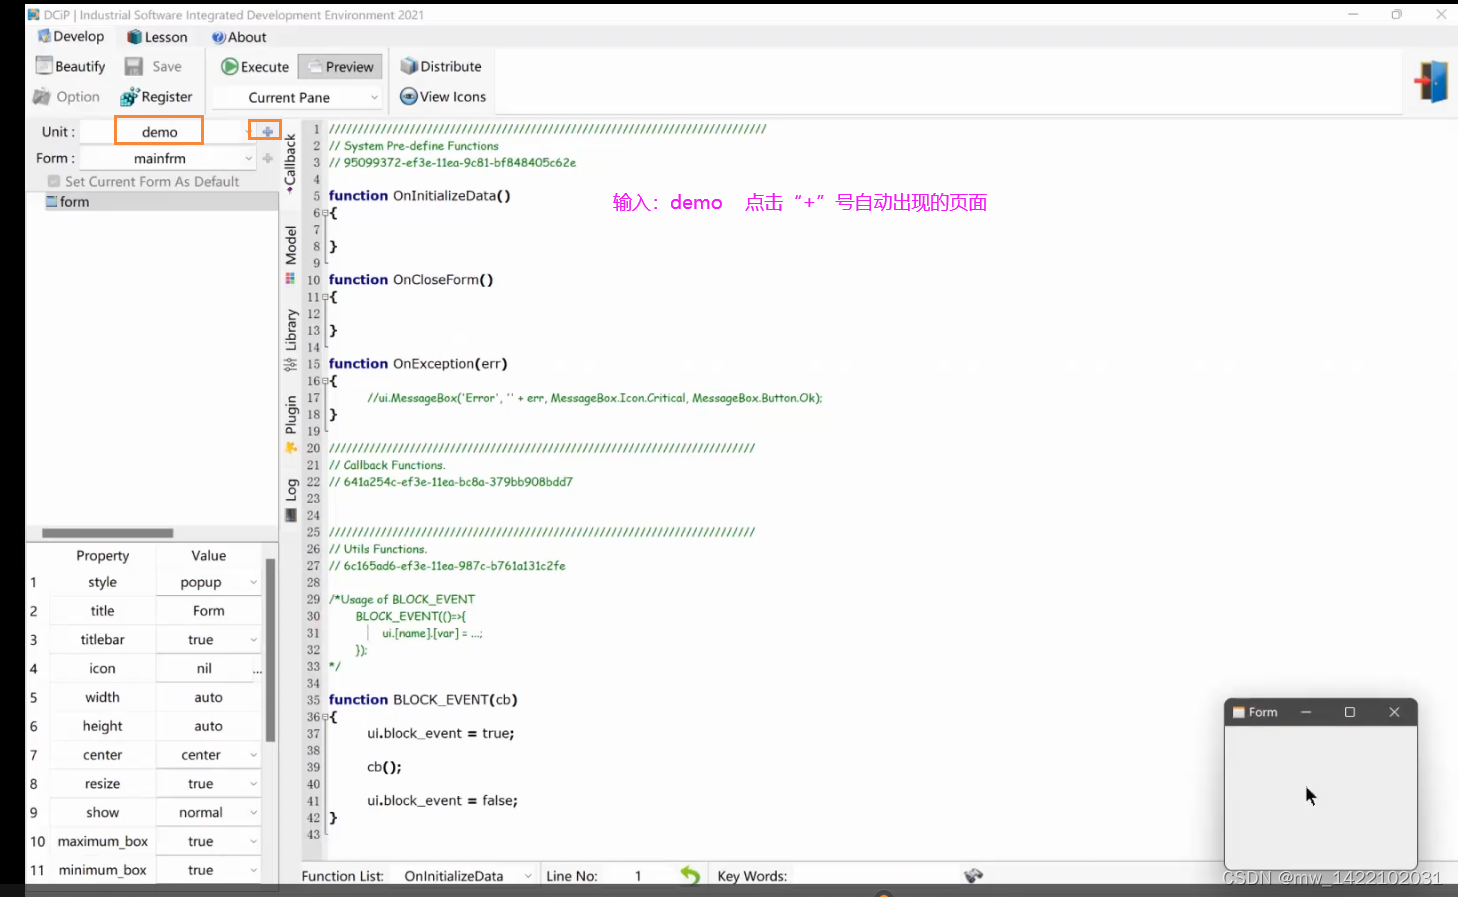This screenshot has width=1458, height=897.
Task: Expand the Unit dropdown arrow
Action: [x=249, y=131]
